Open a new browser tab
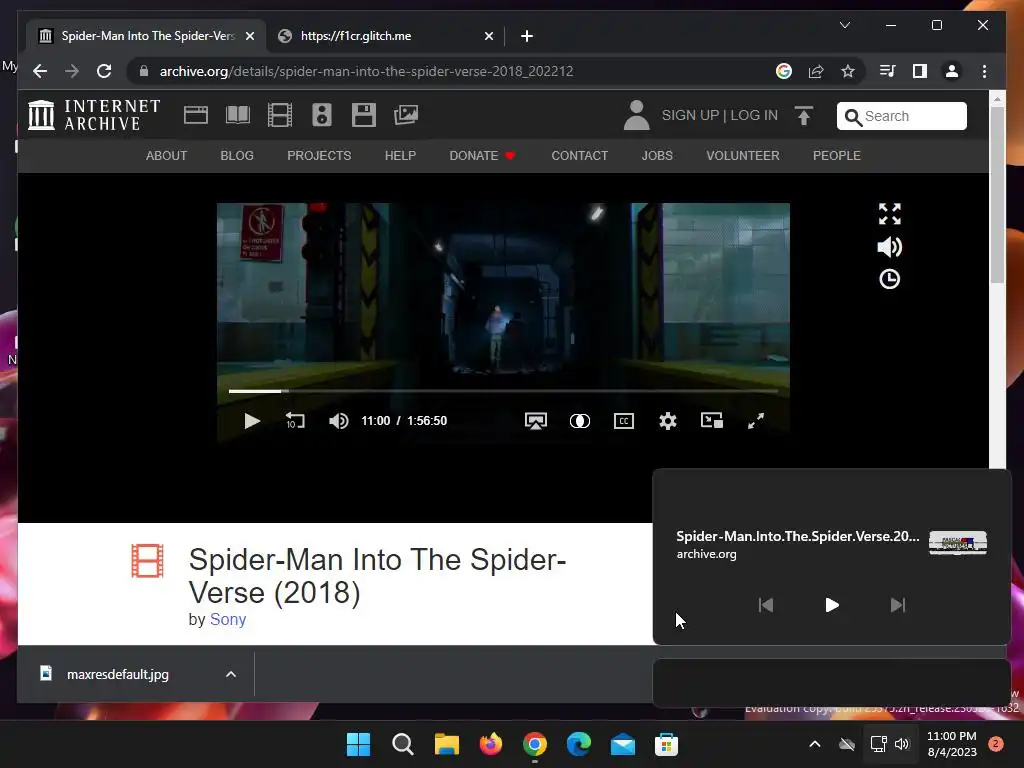1024x768 pixels. [x=527, y=36]
